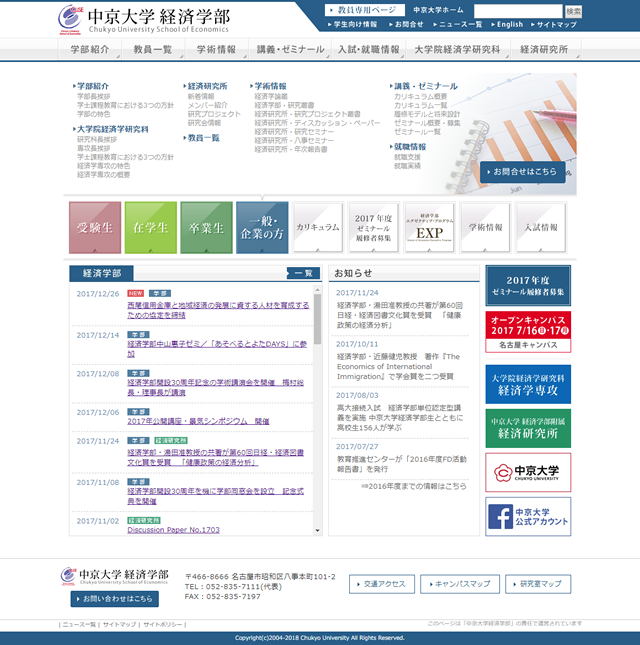Open the ニュース一覧 header link
640x645 pixels.
coord(458,25)
